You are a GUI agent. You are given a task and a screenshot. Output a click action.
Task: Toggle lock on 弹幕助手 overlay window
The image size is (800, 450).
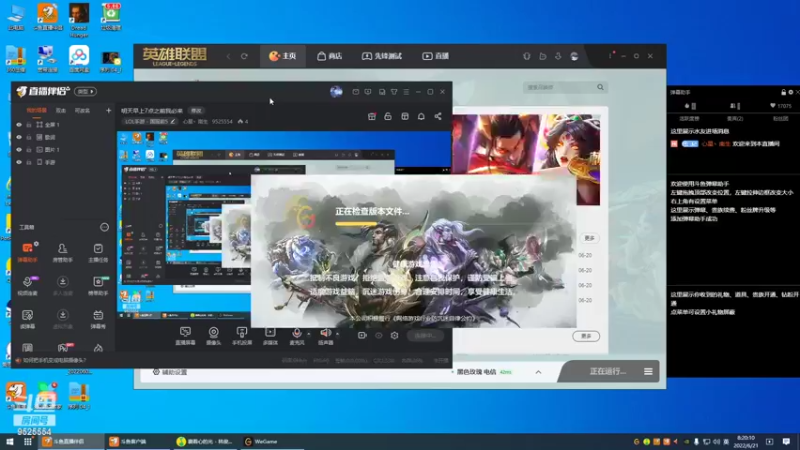783,92
